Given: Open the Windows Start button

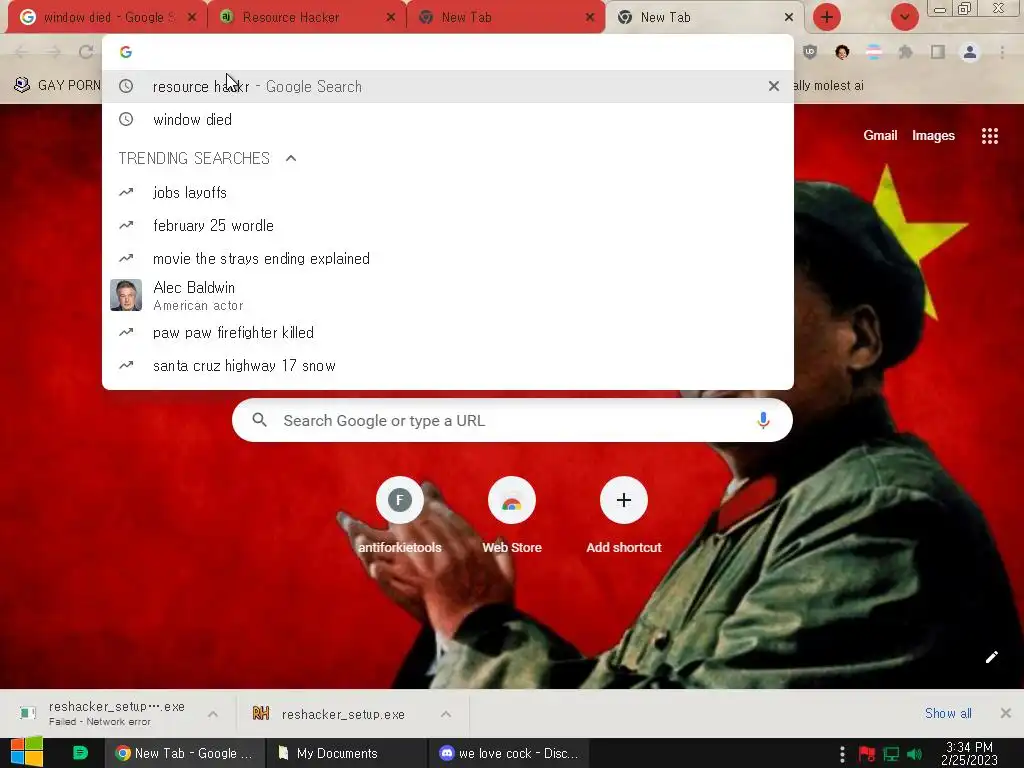Looking at the screenshot, I should [26, 753].
